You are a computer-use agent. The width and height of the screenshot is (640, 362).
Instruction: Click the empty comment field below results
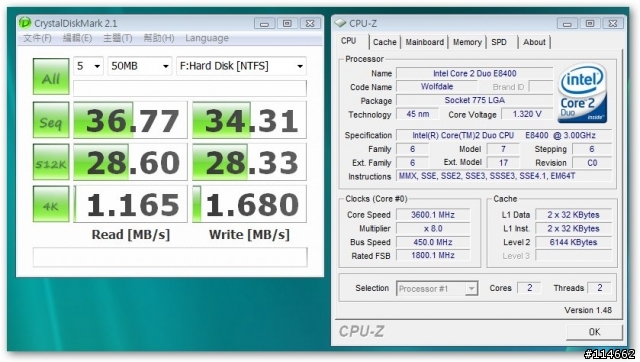coord(170,257)
